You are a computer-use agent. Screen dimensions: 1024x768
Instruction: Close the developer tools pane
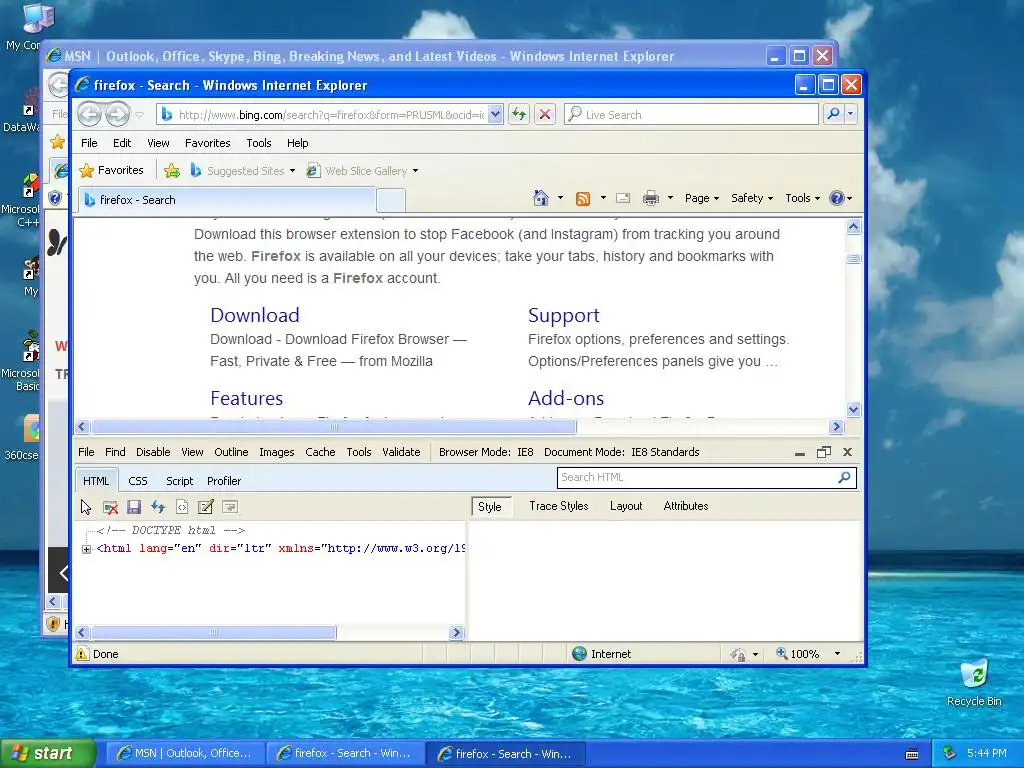tap(848, 452)
